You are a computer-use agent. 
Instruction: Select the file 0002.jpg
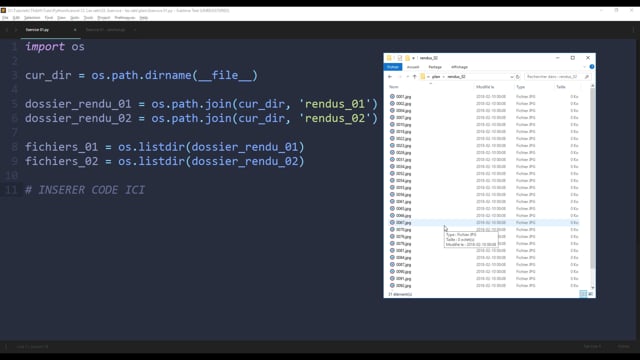403,104
